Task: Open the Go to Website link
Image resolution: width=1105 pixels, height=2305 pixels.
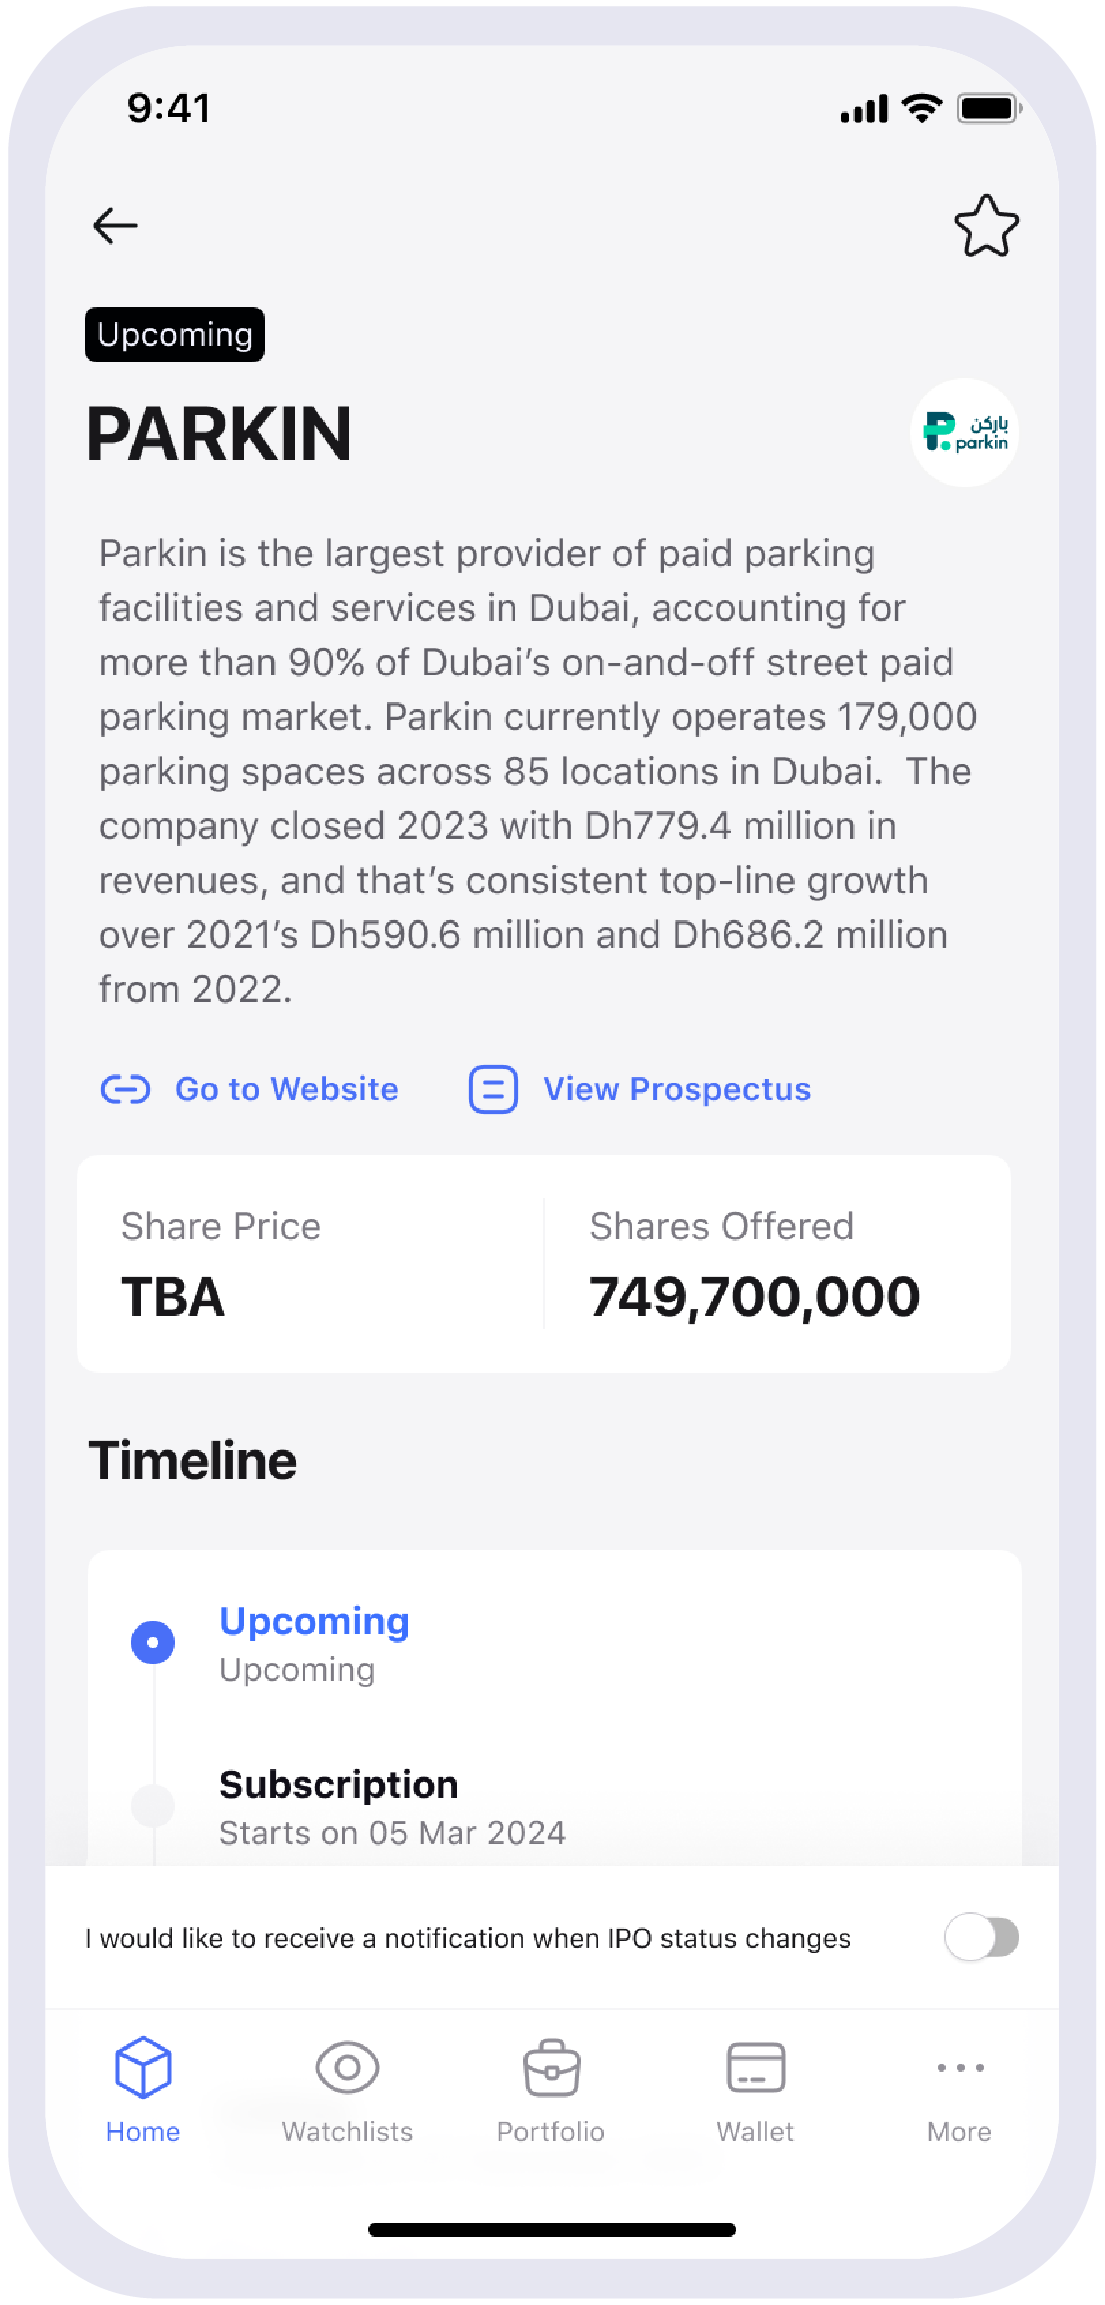Action: [286, 1089]
